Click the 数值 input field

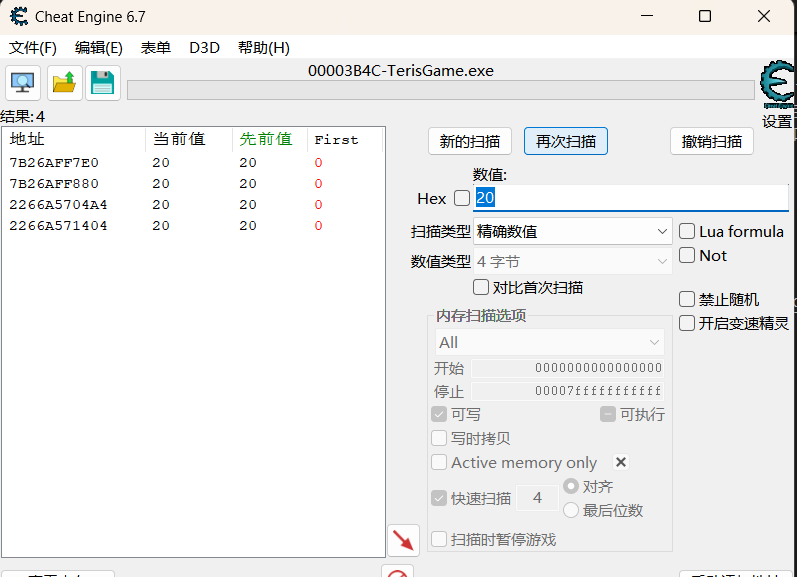[630, 198]
